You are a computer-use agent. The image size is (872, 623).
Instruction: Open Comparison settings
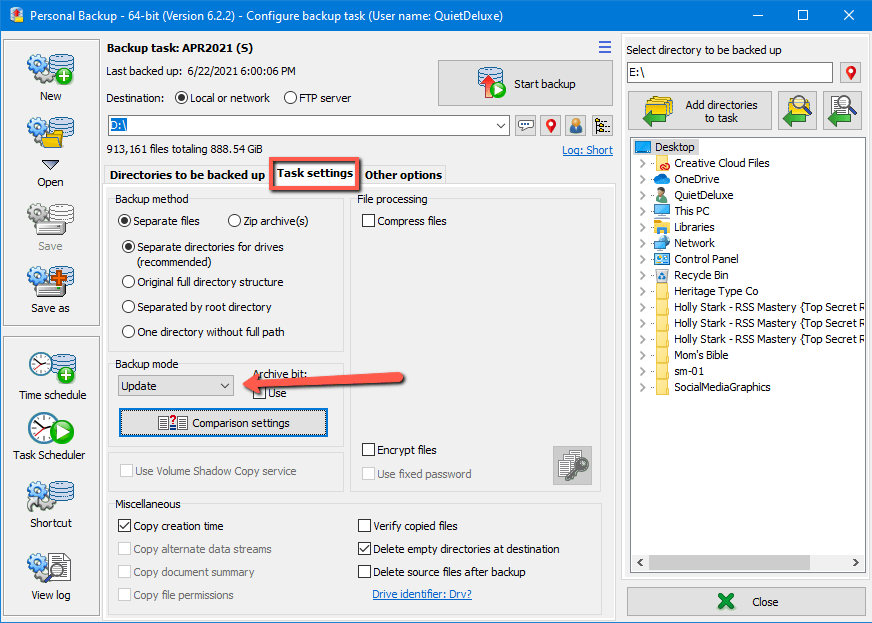pyautogui.click(x=223, y=423)
